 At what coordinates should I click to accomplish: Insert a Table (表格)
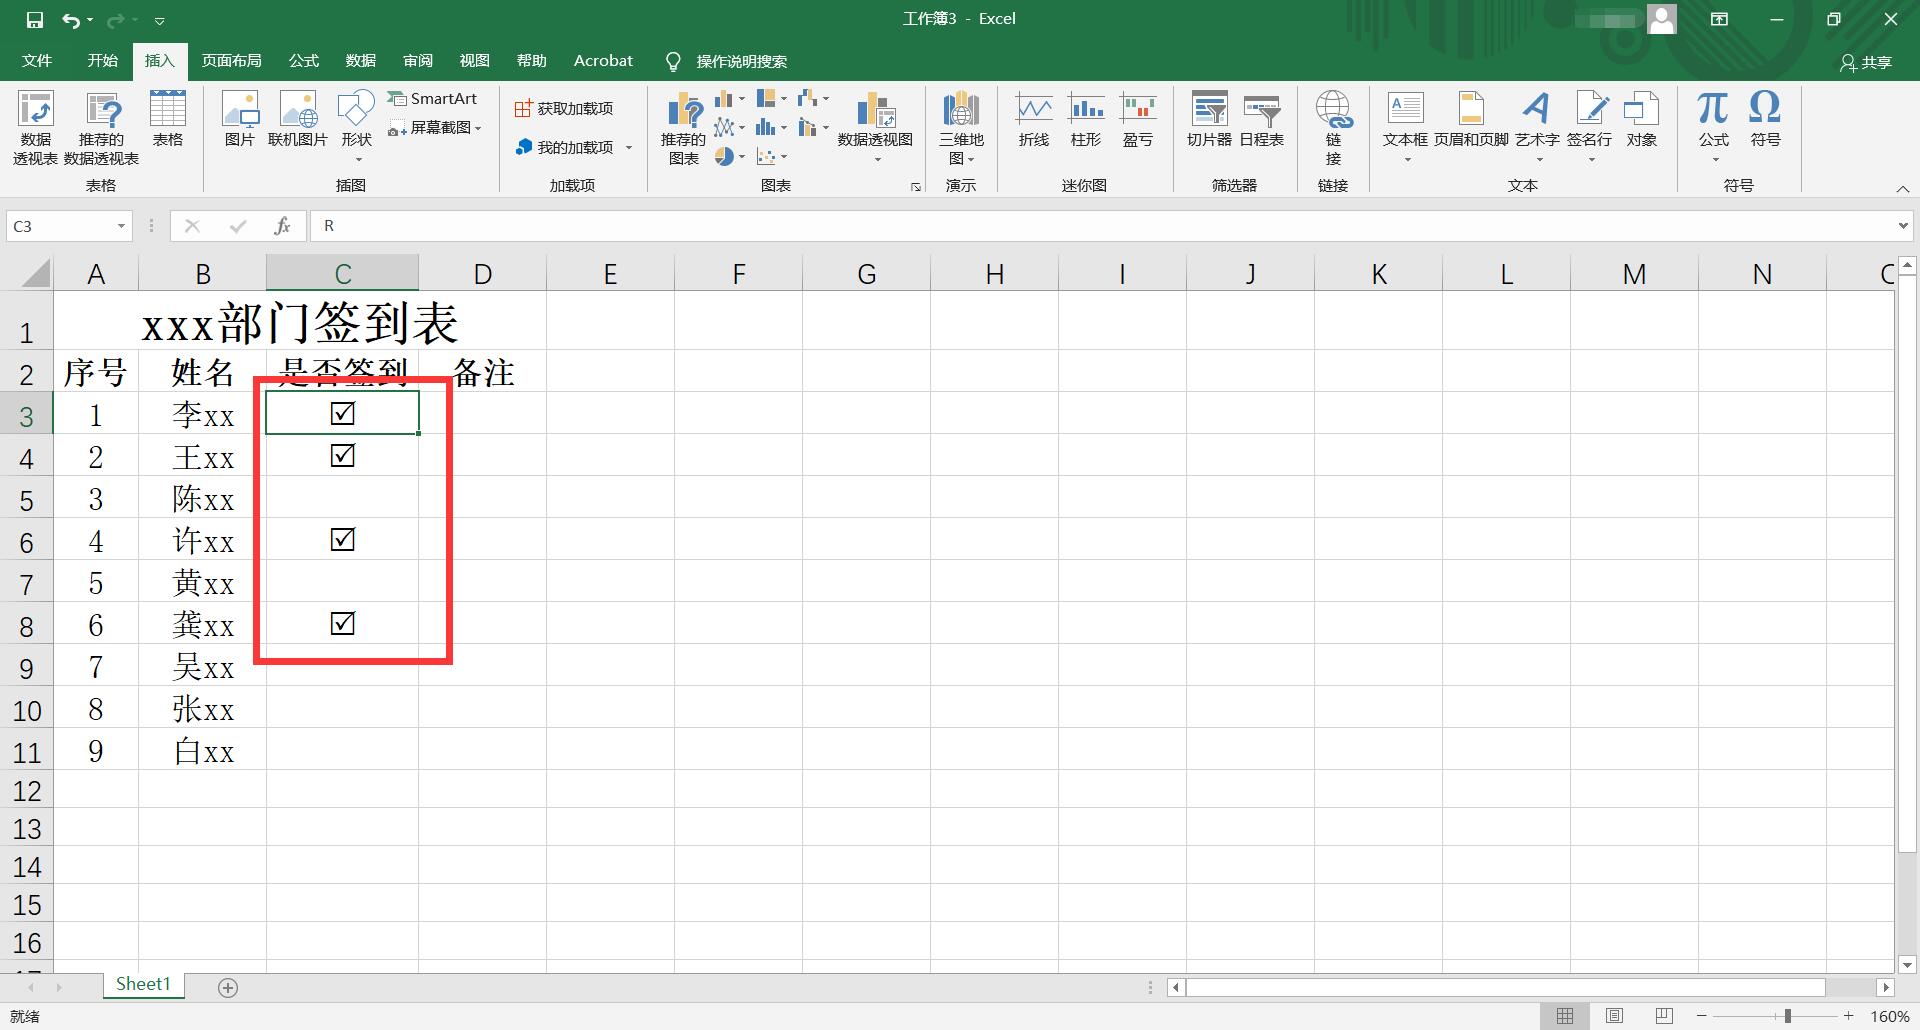tap(168, 120)
